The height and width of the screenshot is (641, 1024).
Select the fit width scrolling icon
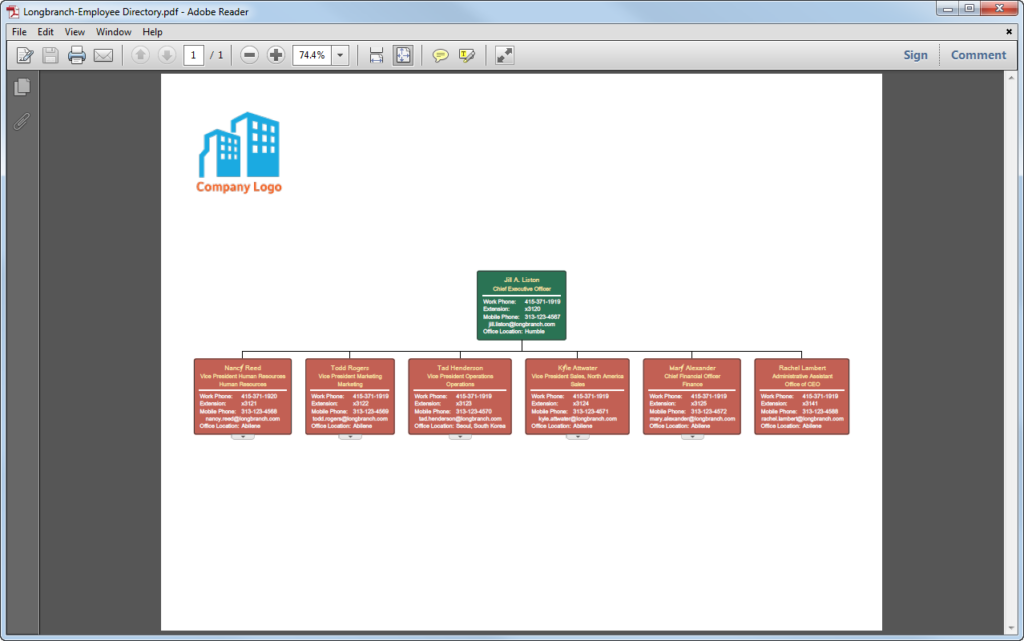376,55
